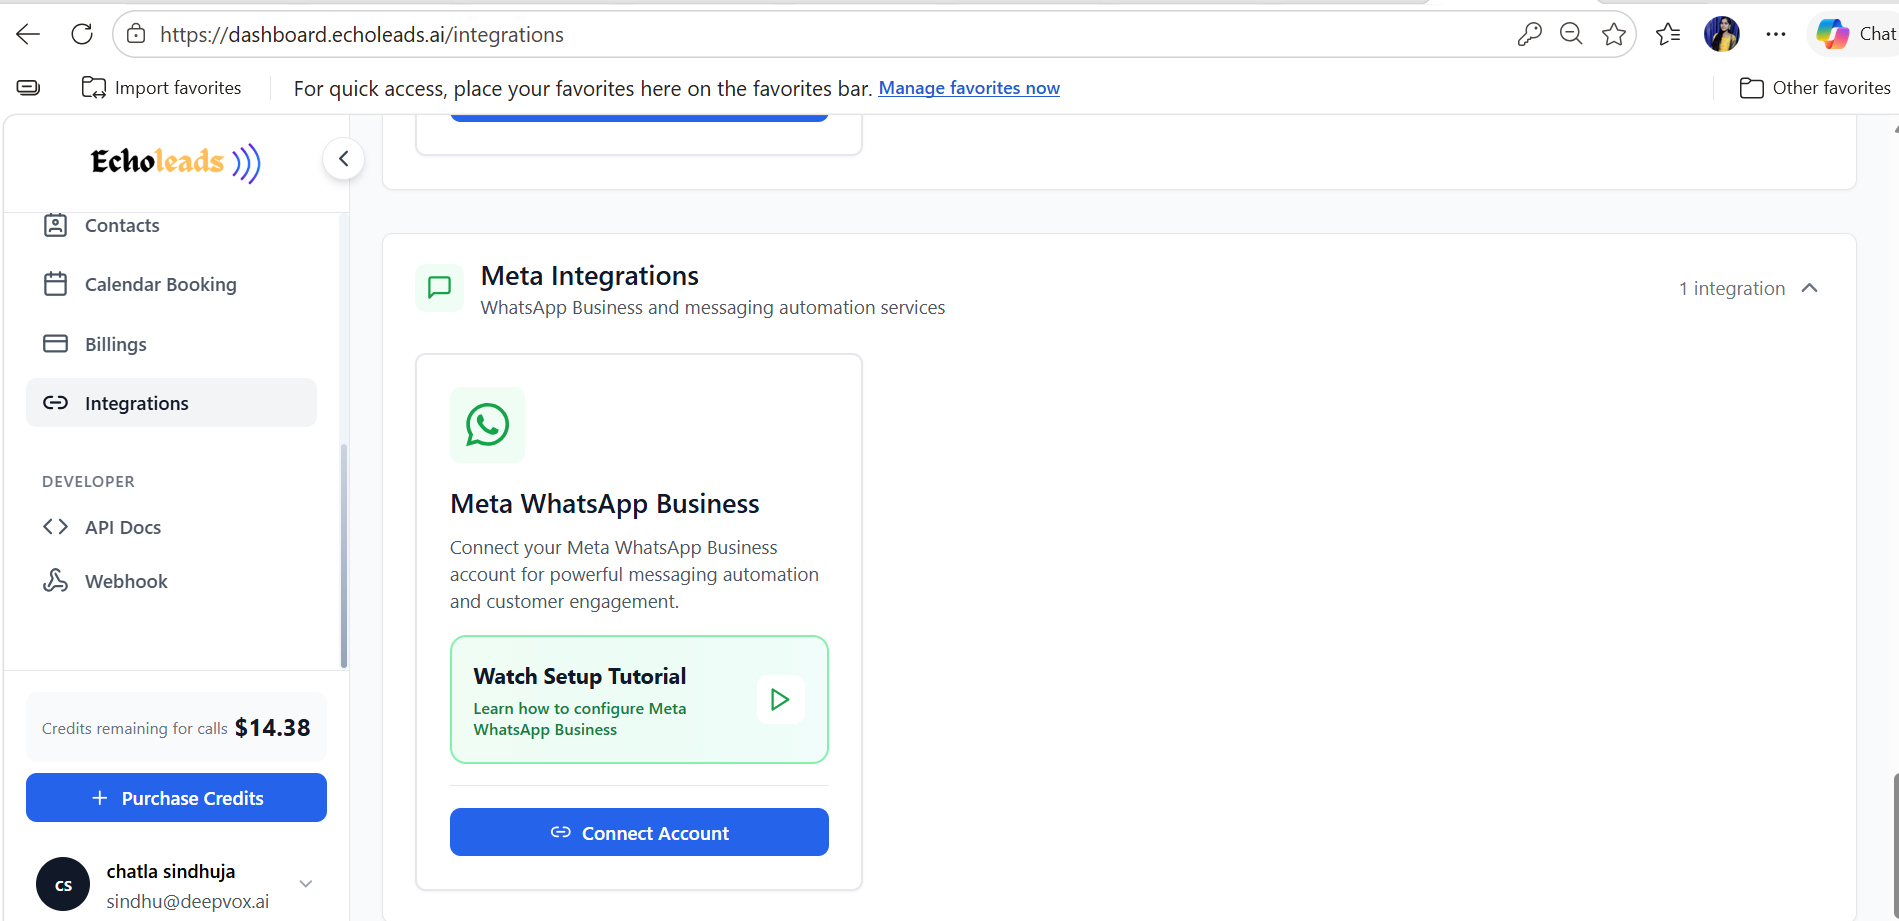The width and height of the screenshot is (1899, 921).
Task: Open the API Docs code icon
Action: point(56,526)
